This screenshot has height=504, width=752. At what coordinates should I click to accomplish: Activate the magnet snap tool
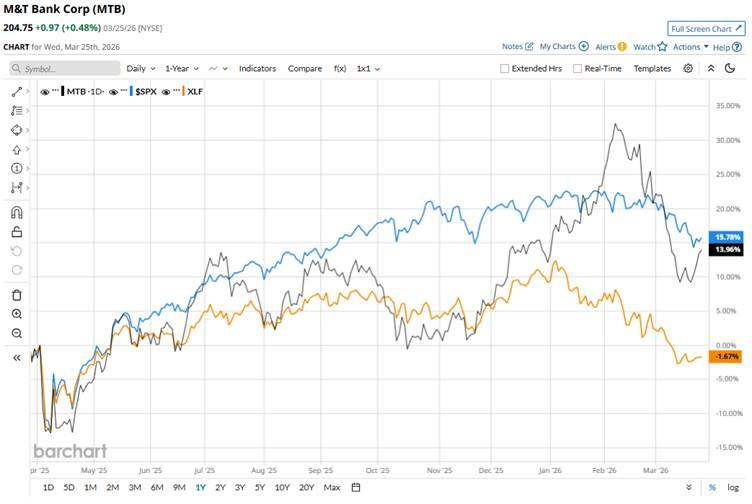pyautogui.click(x=17, y=212)
